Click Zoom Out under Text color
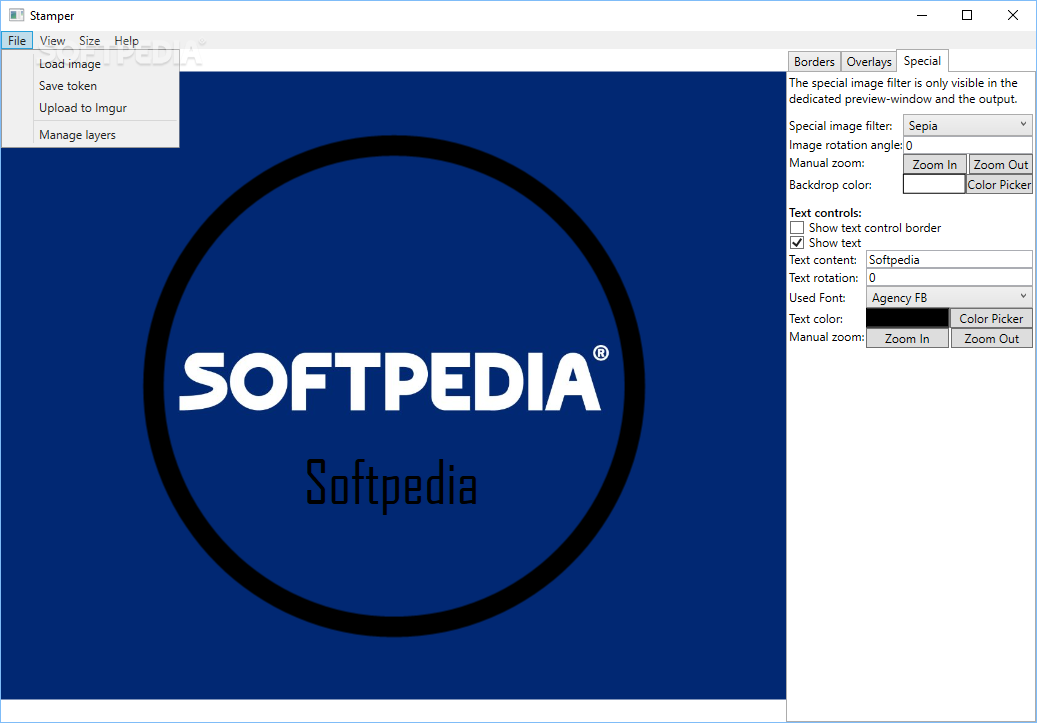Screen dimensions: 1037x723 coord(991,338)
